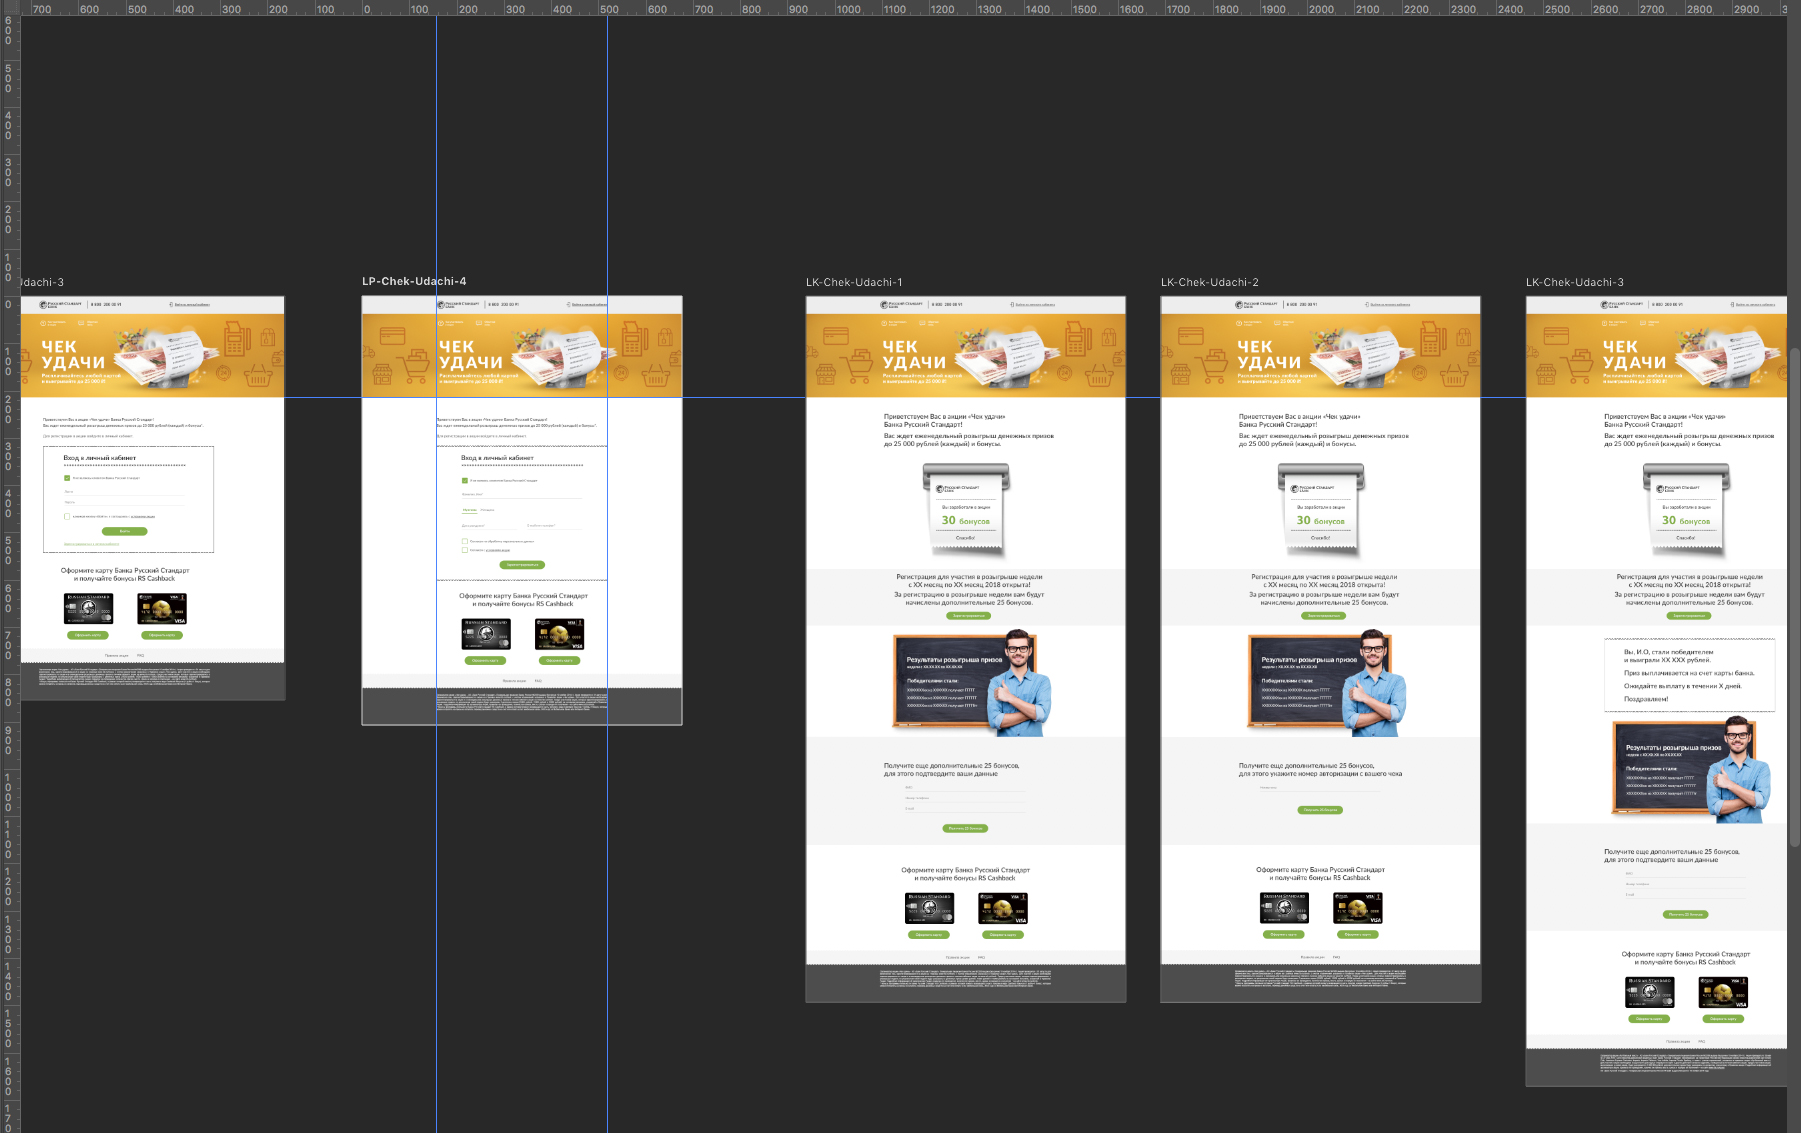Image resolution: width=1801 pixels, height=1133 pixels.
Task: Click bank logo in leftmost artboard header
Action: 60,304
